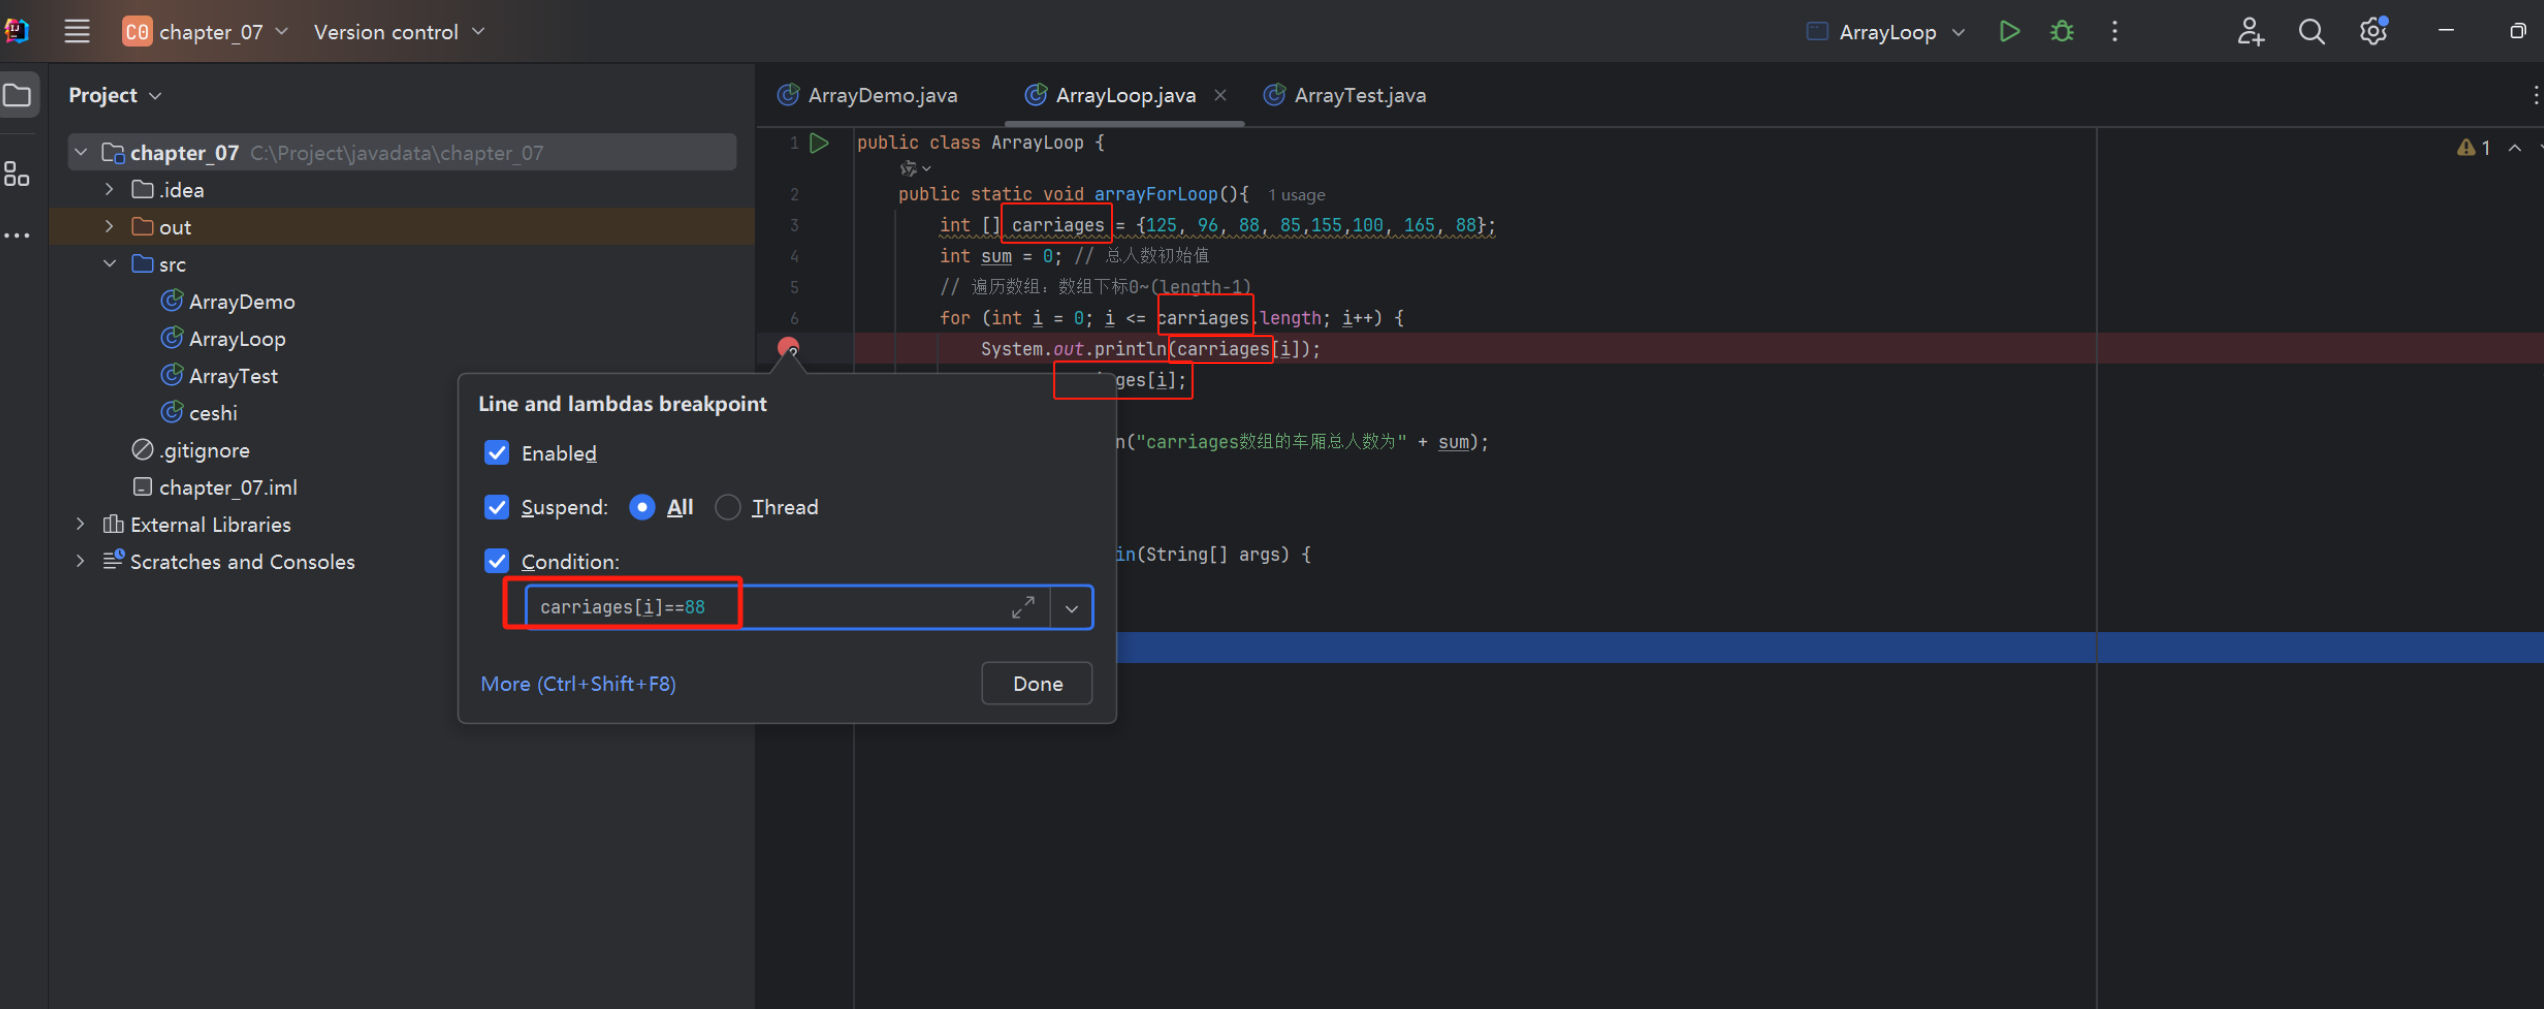Toggle the Condition checkbox
The width and height of the screenshot is (2544, 1009).
tap(496, 561)
